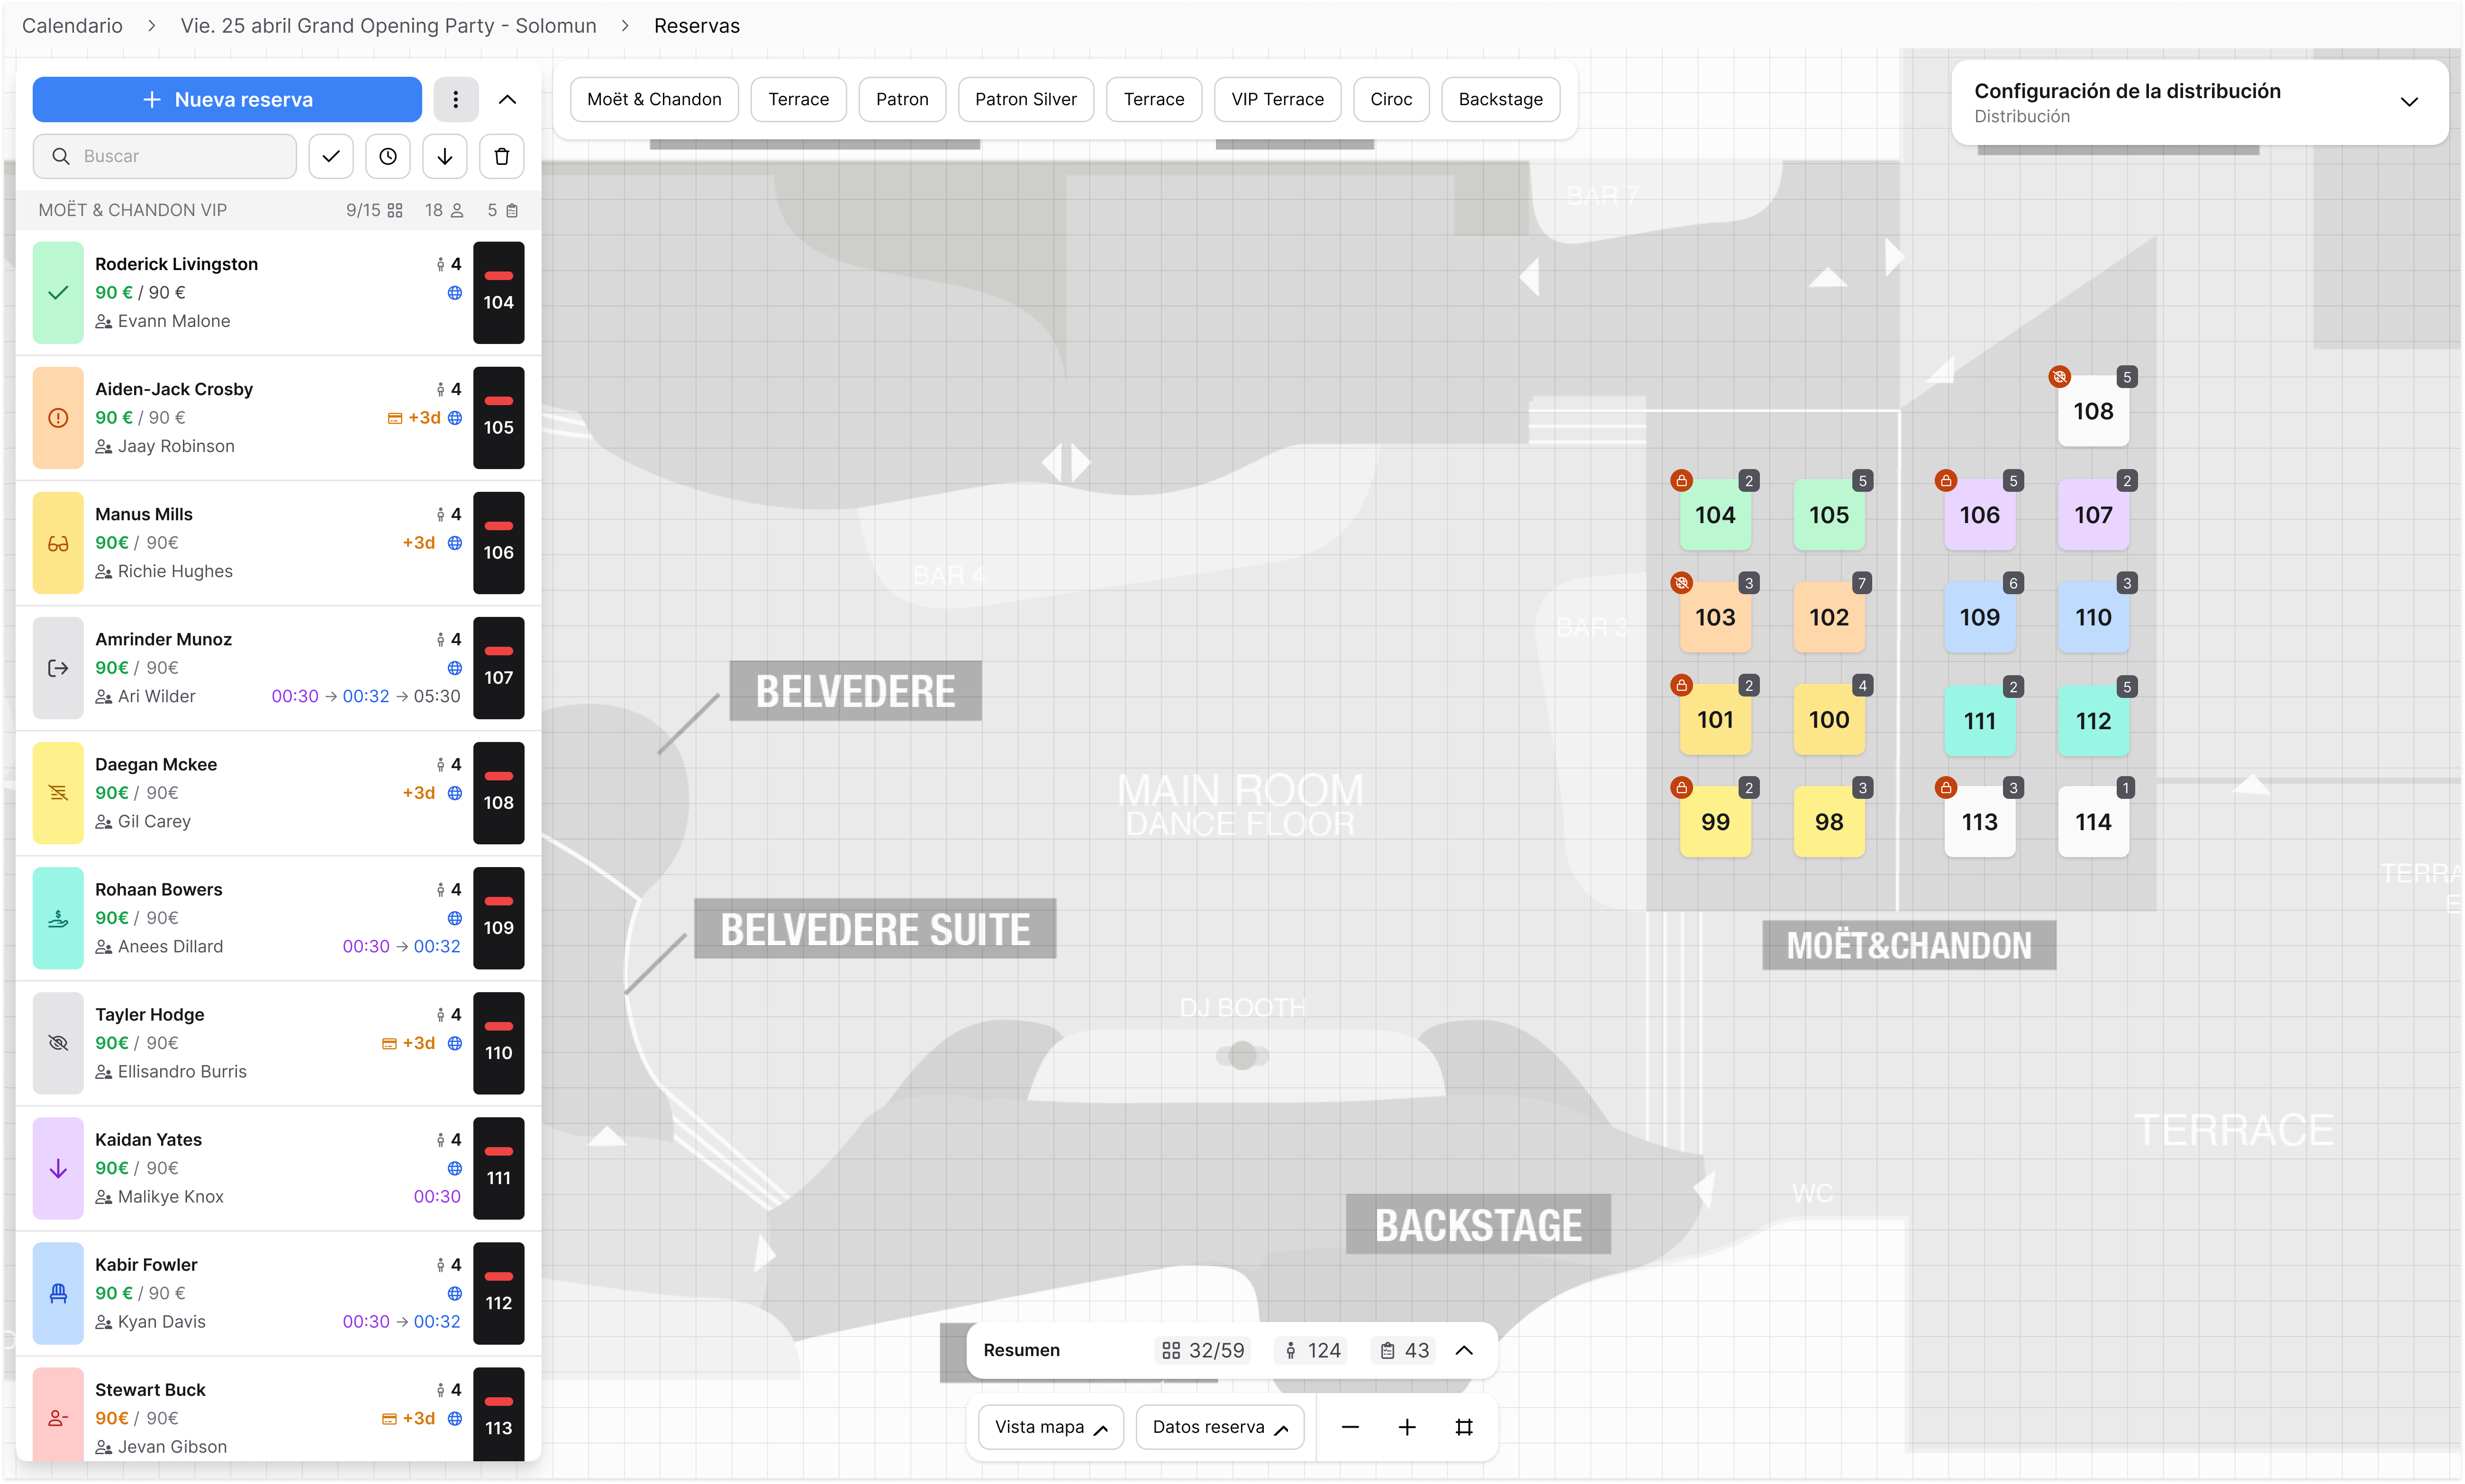This screenshot has height=1484, width=2465.
Task: Click the zoom-in plus button on the map
Action: coord(1407,1427)
